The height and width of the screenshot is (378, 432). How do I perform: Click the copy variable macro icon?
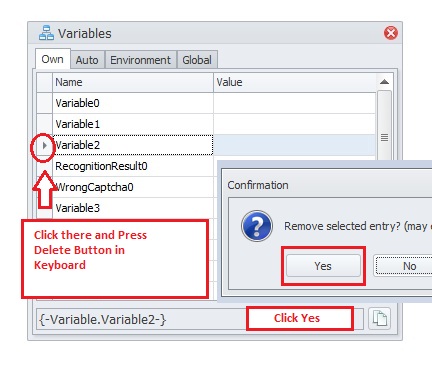[380, 318]
